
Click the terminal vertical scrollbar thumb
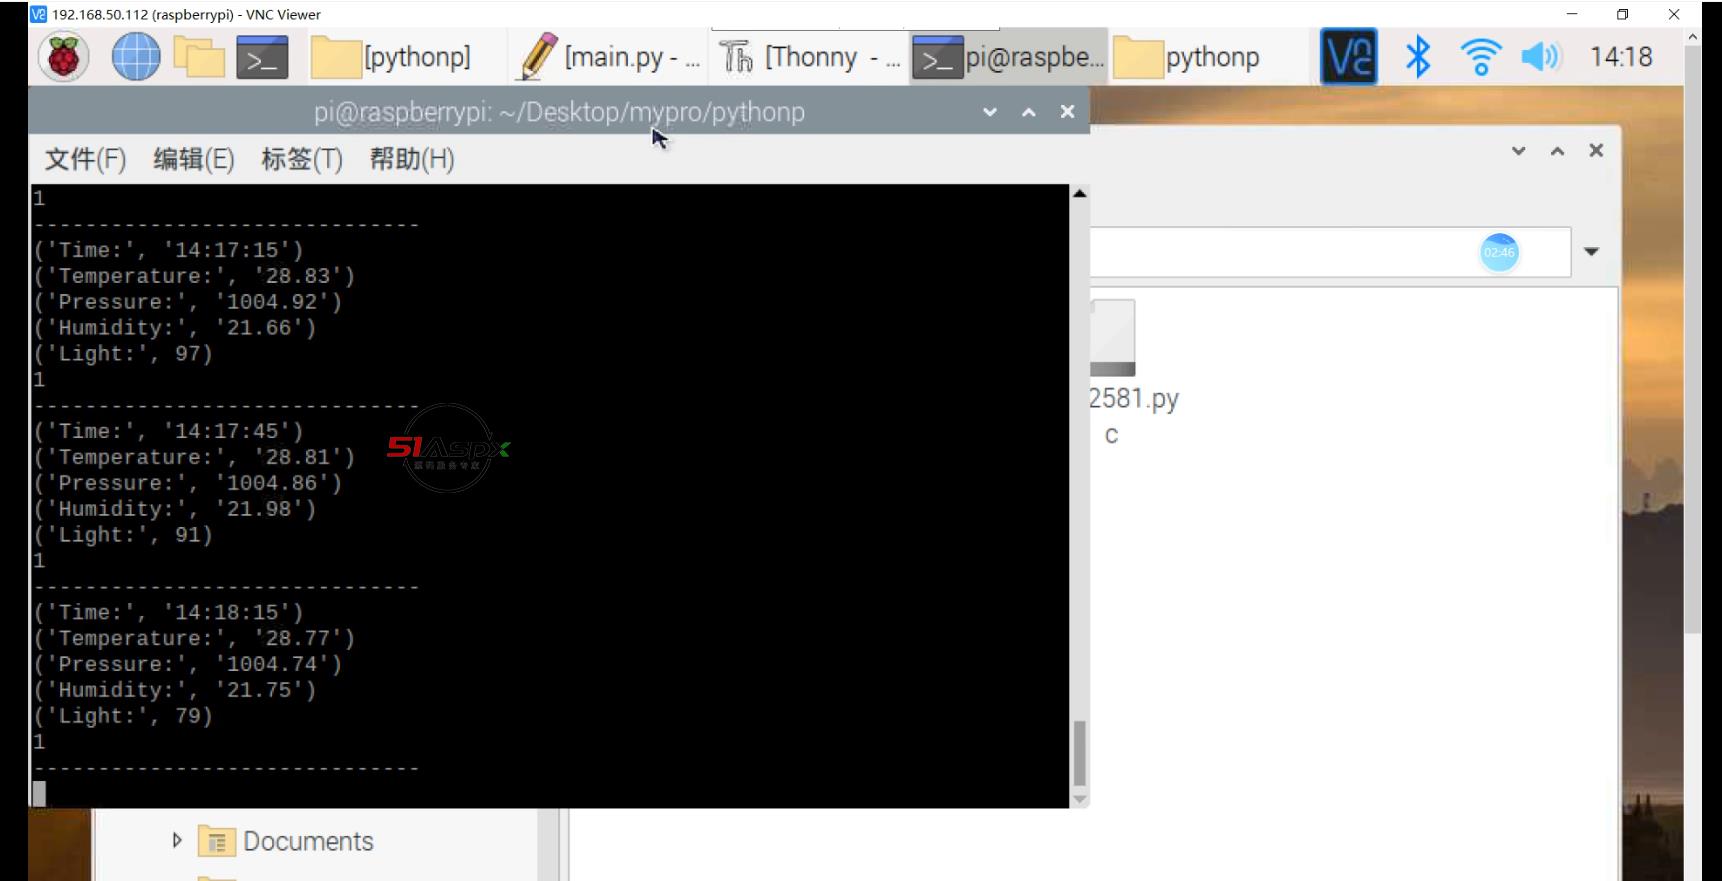tap(1079, 753)
